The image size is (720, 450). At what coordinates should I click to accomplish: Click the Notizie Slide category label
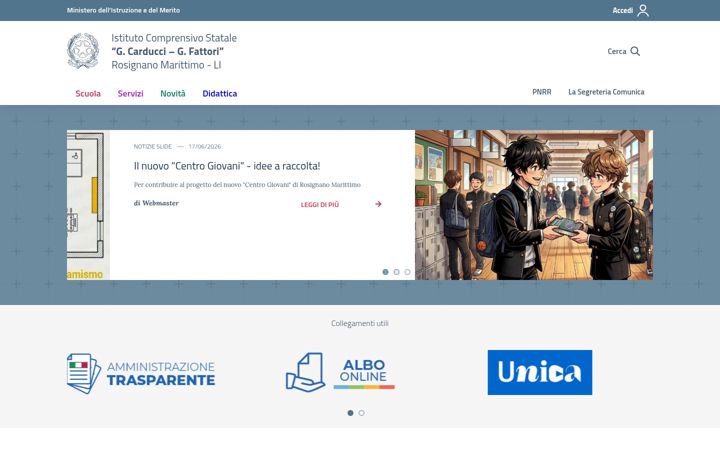tap(152, 146)
